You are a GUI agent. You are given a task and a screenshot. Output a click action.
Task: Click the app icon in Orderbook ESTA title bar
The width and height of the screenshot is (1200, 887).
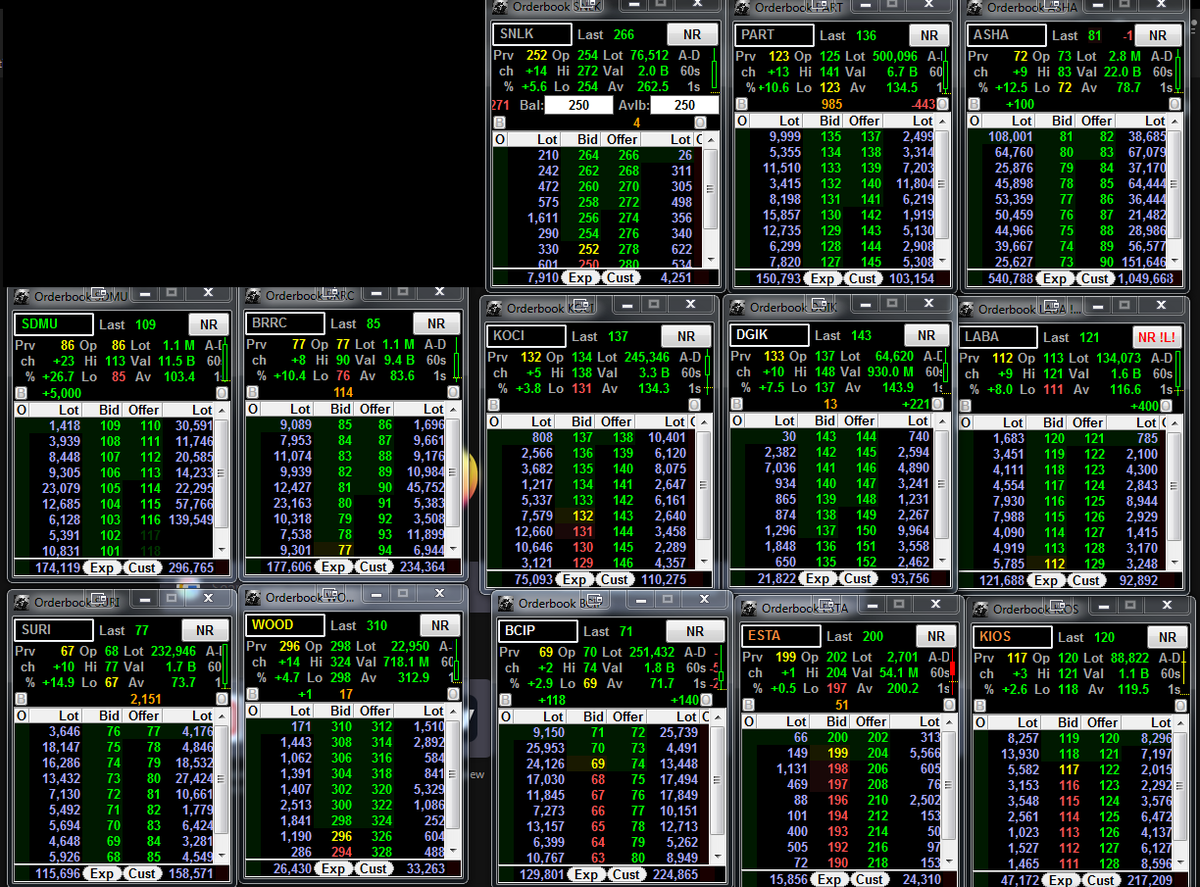(749, 607)
